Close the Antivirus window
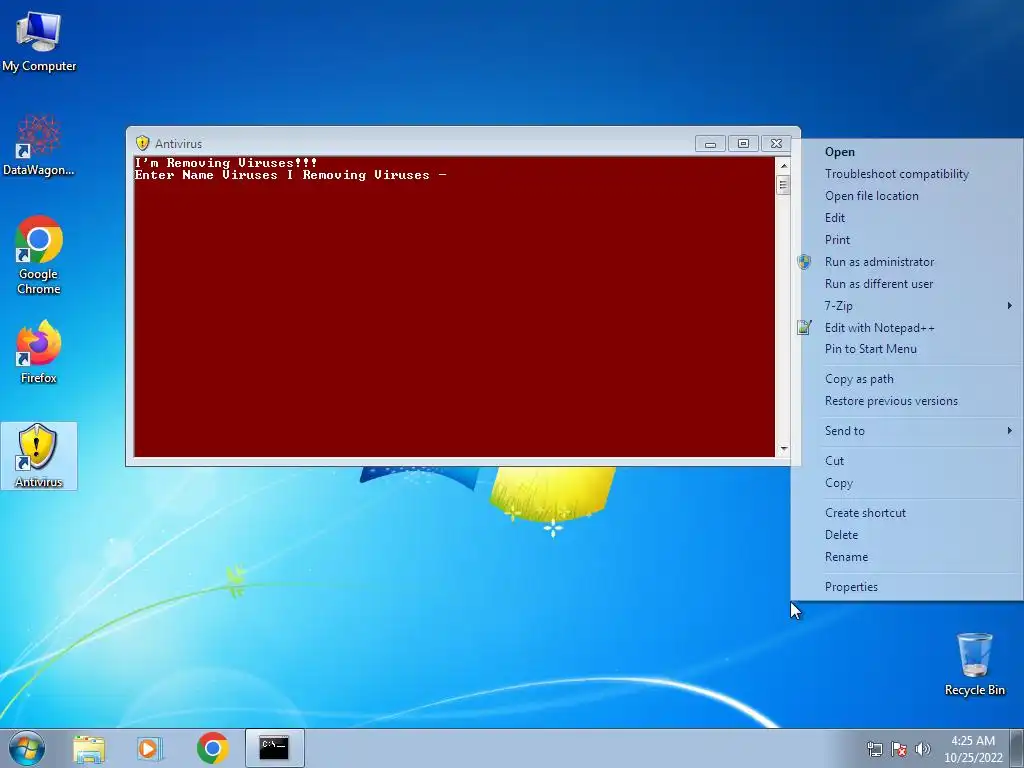This screenshot has height=768, width=1024. [x=776, y=144]
